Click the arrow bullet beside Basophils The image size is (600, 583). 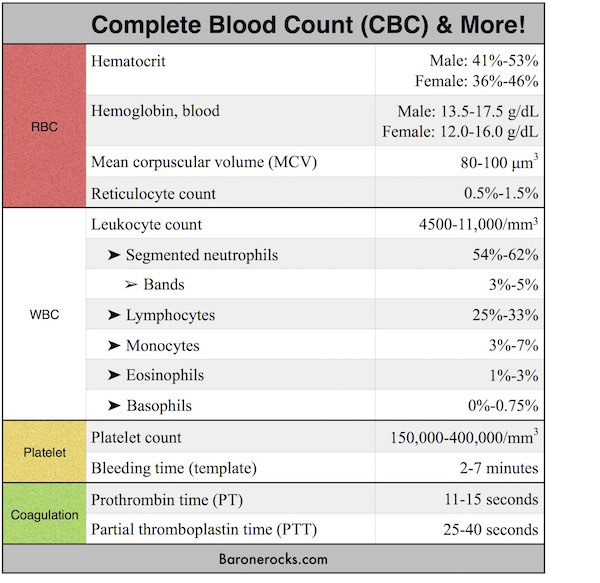[x=114, y=405]
